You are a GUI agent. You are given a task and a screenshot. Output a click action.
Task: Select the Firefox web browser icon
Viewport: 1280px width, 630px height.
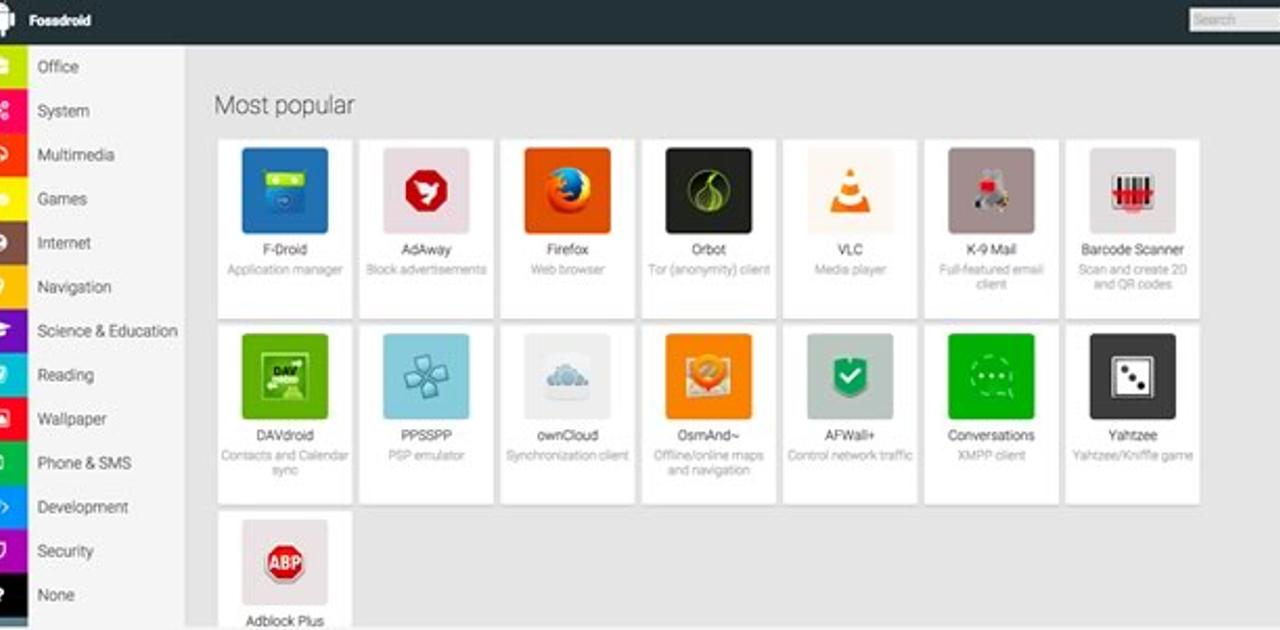pyautogui.click(x=566, y=190)
